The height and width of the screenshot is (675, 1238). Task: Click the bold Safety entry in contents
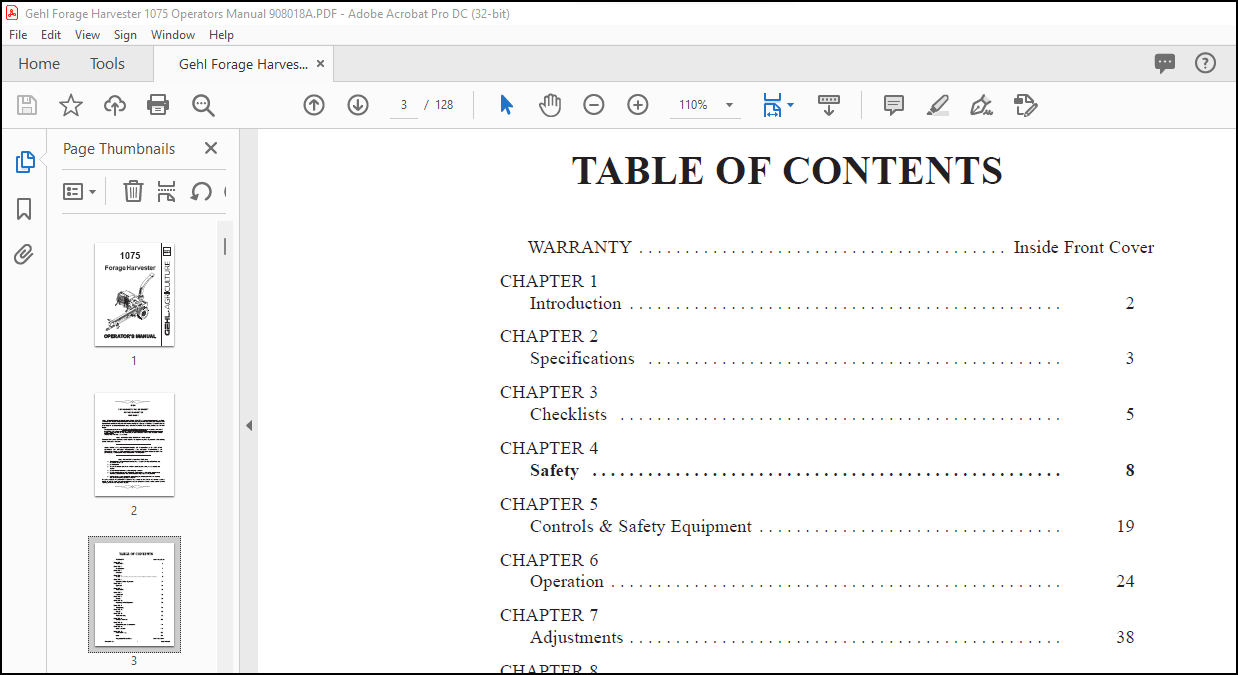tap(554, 470)
